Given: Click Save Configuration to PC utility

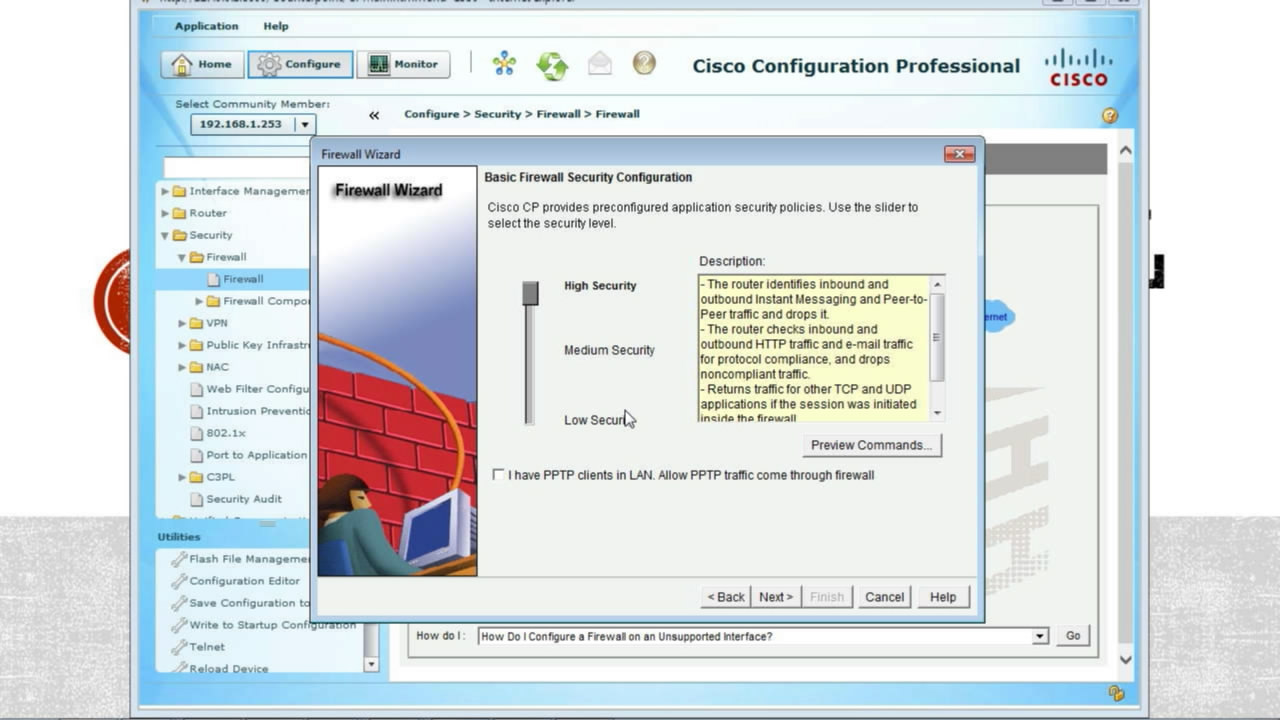Looking at the screenshot, I should click(x=241, y=603).
